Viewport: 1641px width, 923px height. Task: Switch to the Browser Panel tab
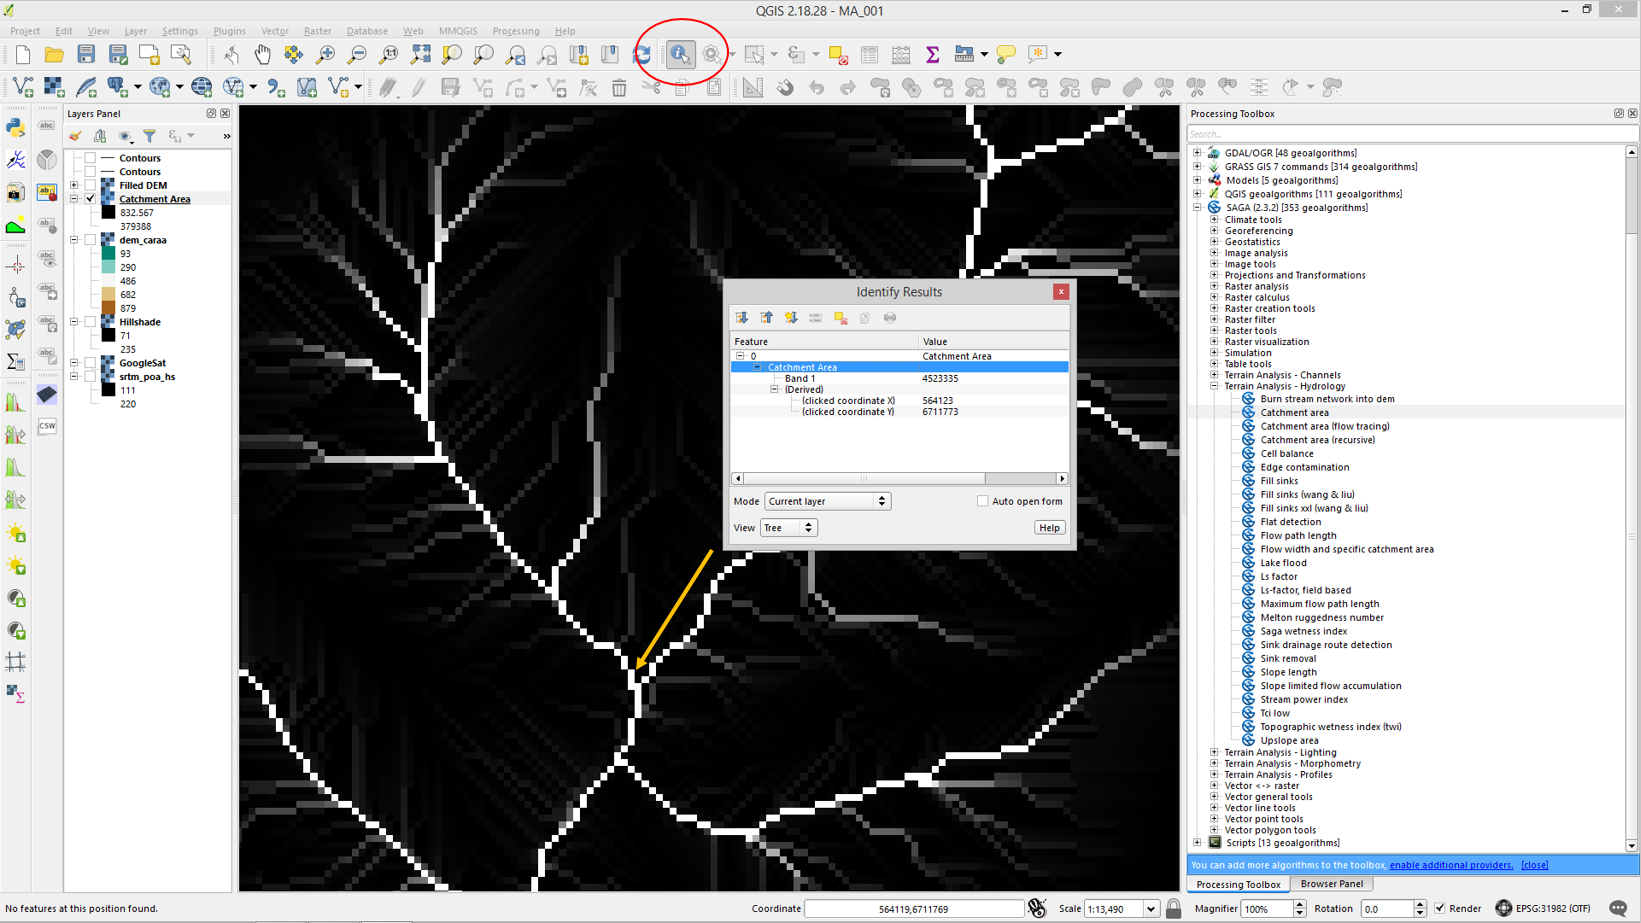(x=1331, y=884)
